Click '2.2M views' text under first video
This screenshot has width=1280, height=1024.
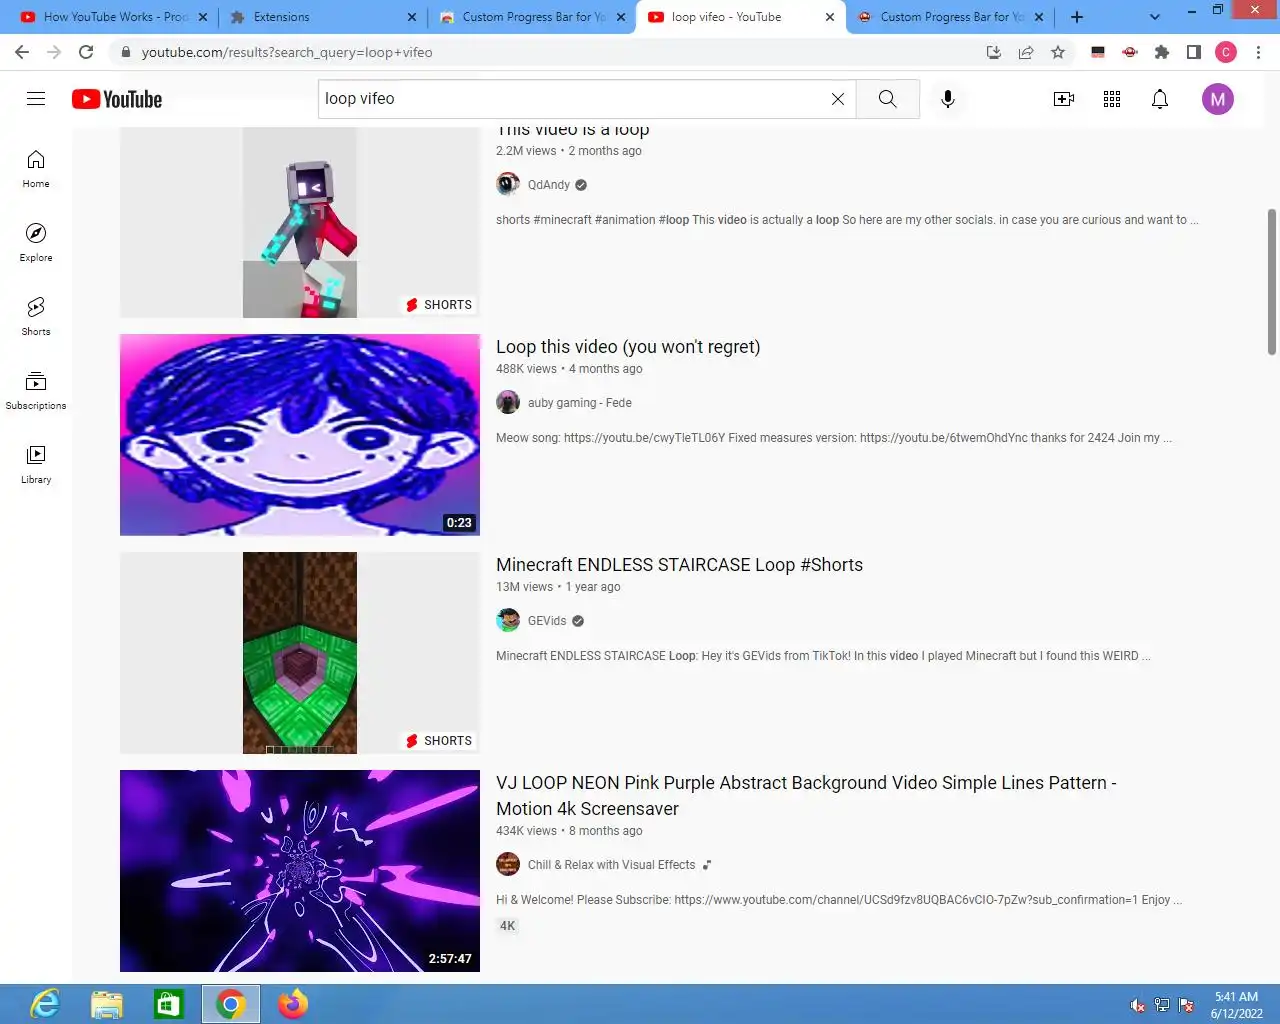[526, 151]
